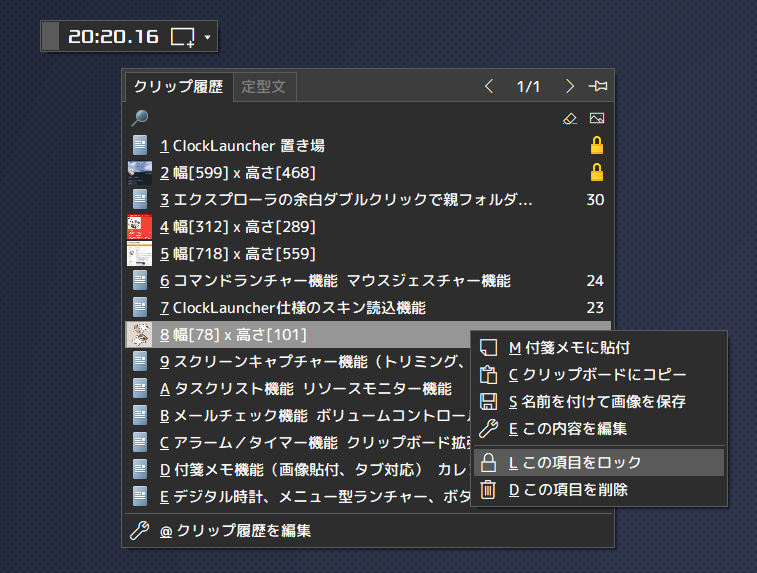Choose D この項目を削除 from context menu

tap(599, 490)
